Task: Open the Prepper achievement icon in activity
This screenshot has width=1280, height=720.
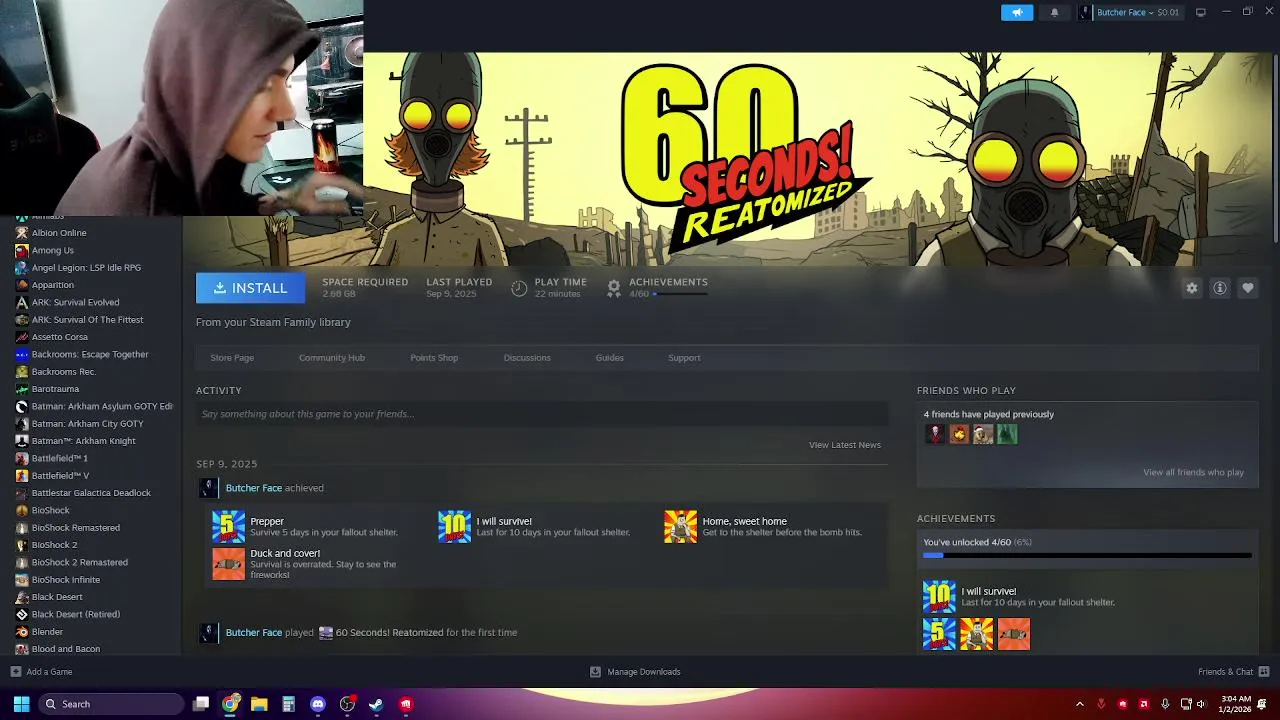Action: point(228,527)
